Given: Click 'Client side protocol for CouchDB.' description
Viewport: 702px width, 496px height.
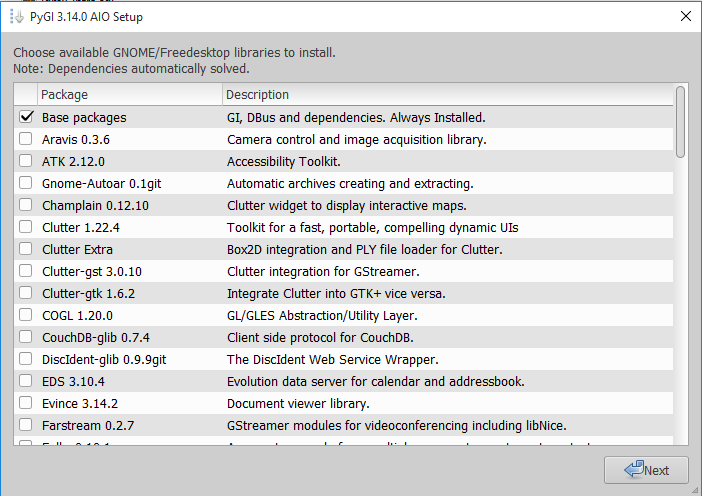Looking at the screenshot, I should [321, 338].
